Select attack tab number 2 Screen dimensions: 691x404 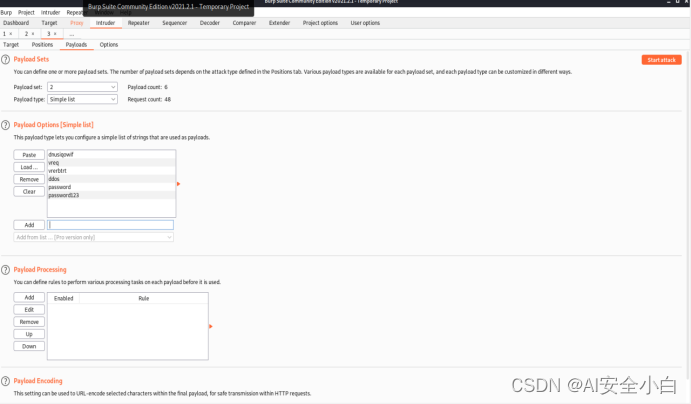[x=26, y=34]
